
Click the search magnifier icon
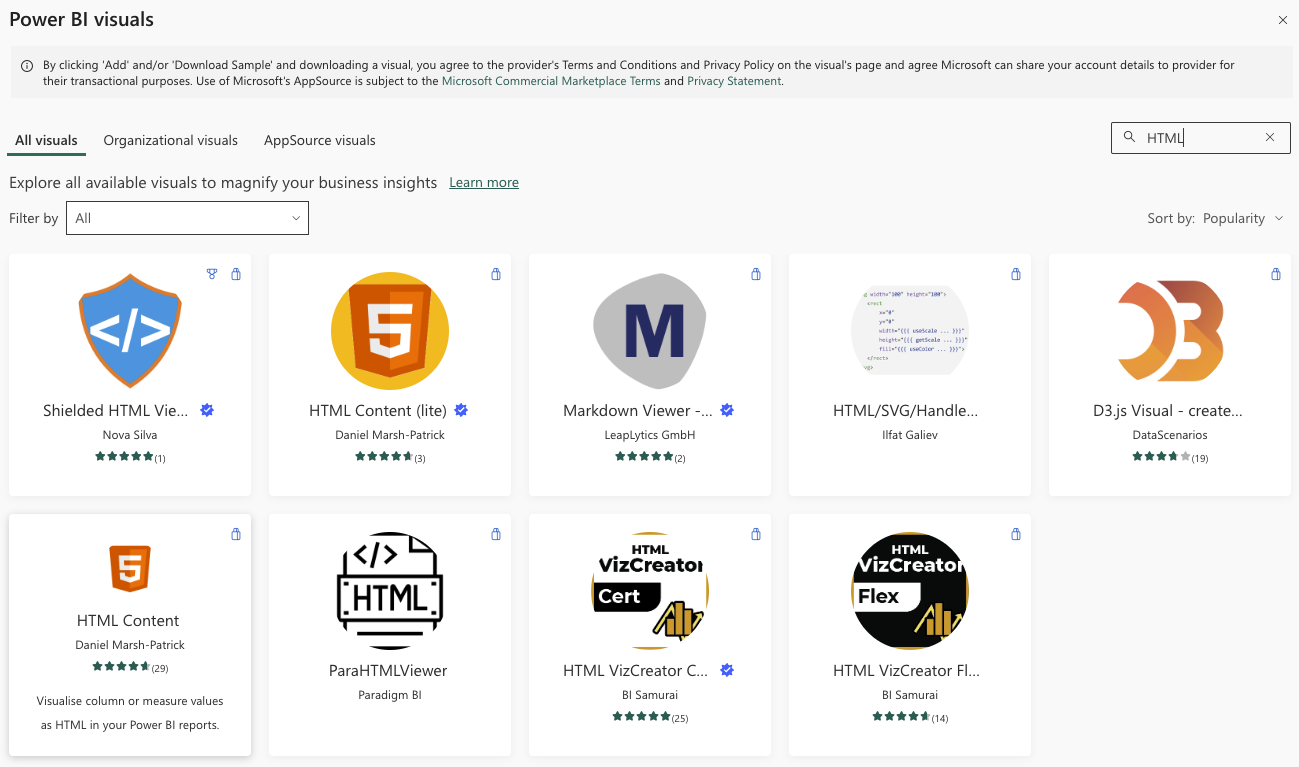[1129, 138]
